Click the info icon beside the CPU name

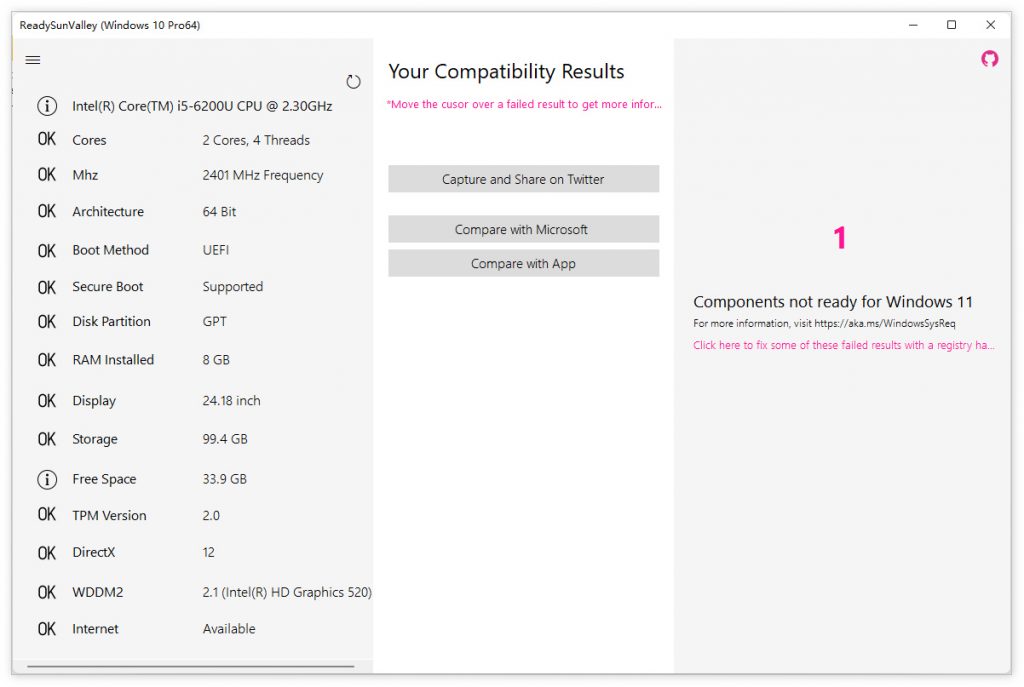click(x=47, y=106)
